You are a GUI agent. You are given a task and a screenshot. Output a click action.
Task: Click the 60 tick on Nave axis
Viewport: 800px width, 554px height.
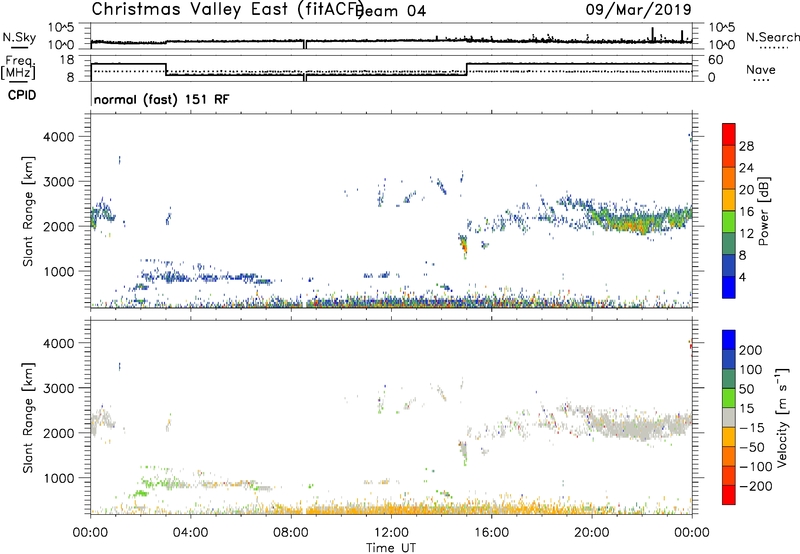[715, 60]
